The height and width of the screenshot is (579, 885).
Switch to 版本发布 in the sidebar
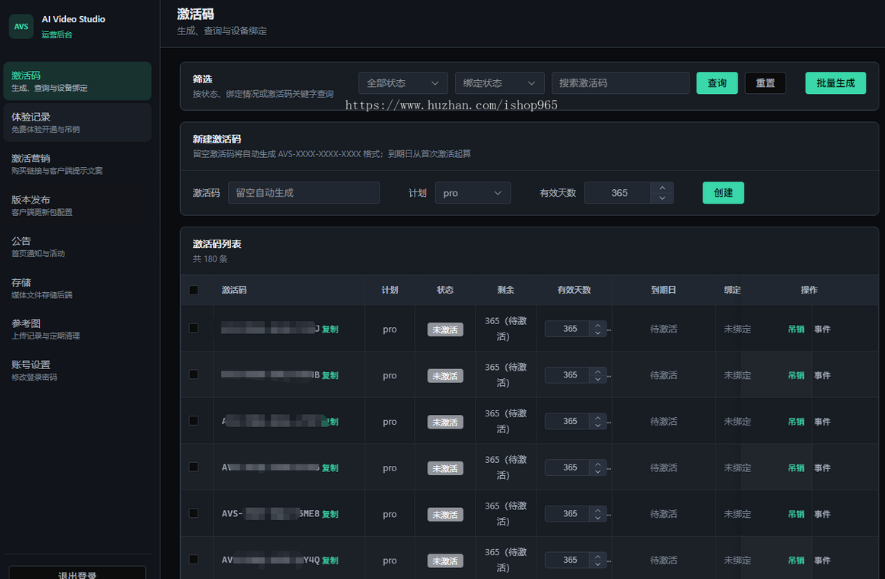click(x=77, y=205)
